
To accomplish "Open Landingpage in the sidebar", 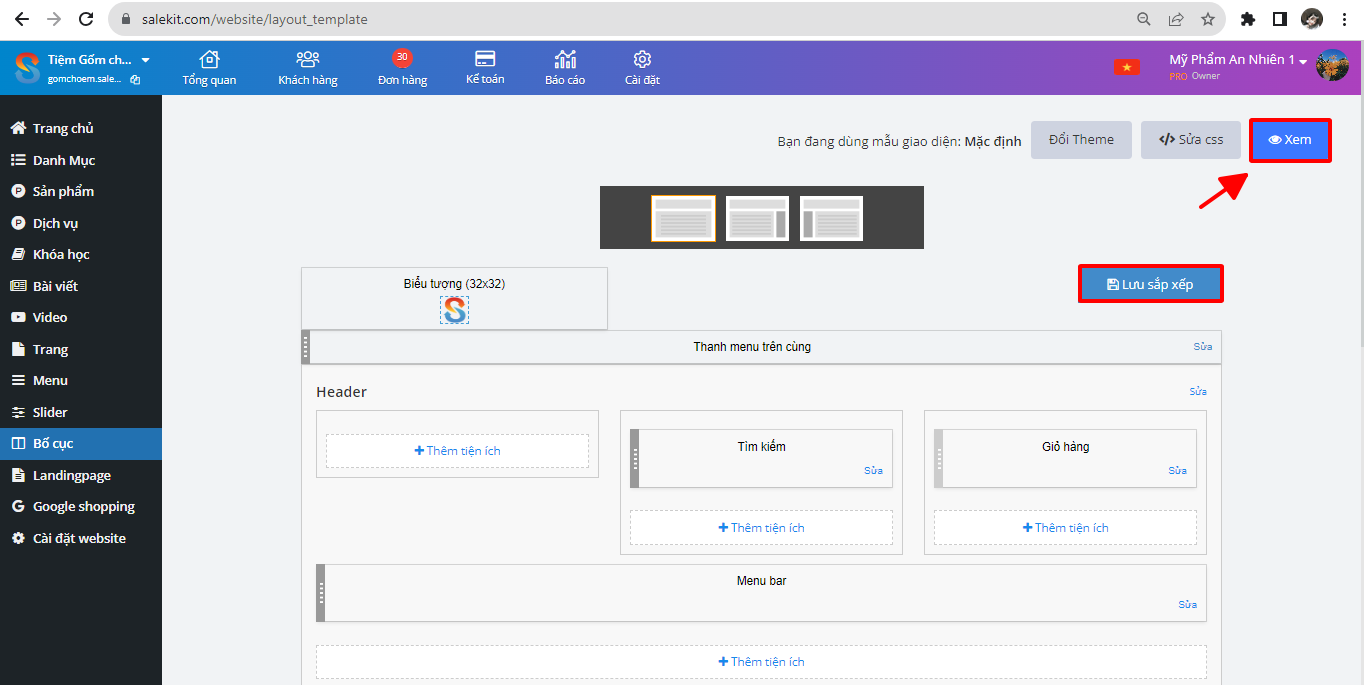I will tap(71, 475).
